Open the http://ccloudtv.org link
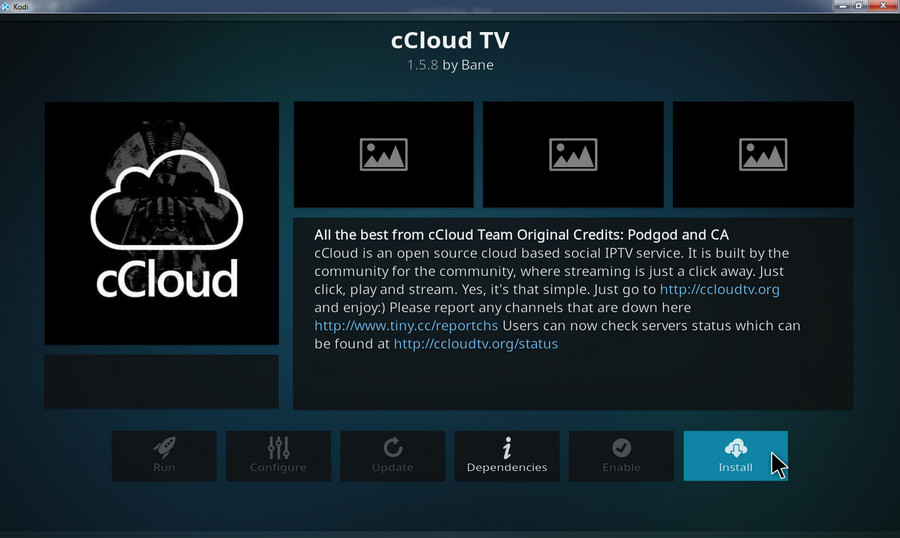 tap(720, 289)
